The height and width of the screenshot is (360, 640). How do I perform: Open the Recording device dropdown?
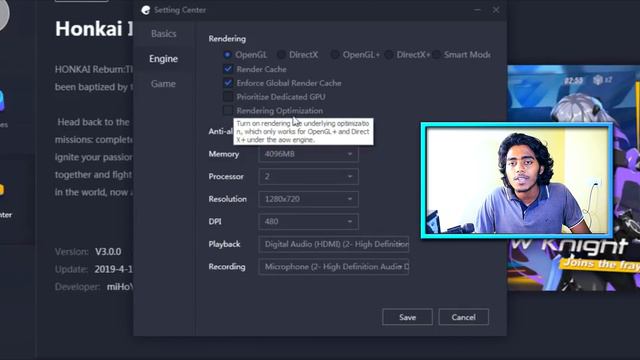[334, 267]
